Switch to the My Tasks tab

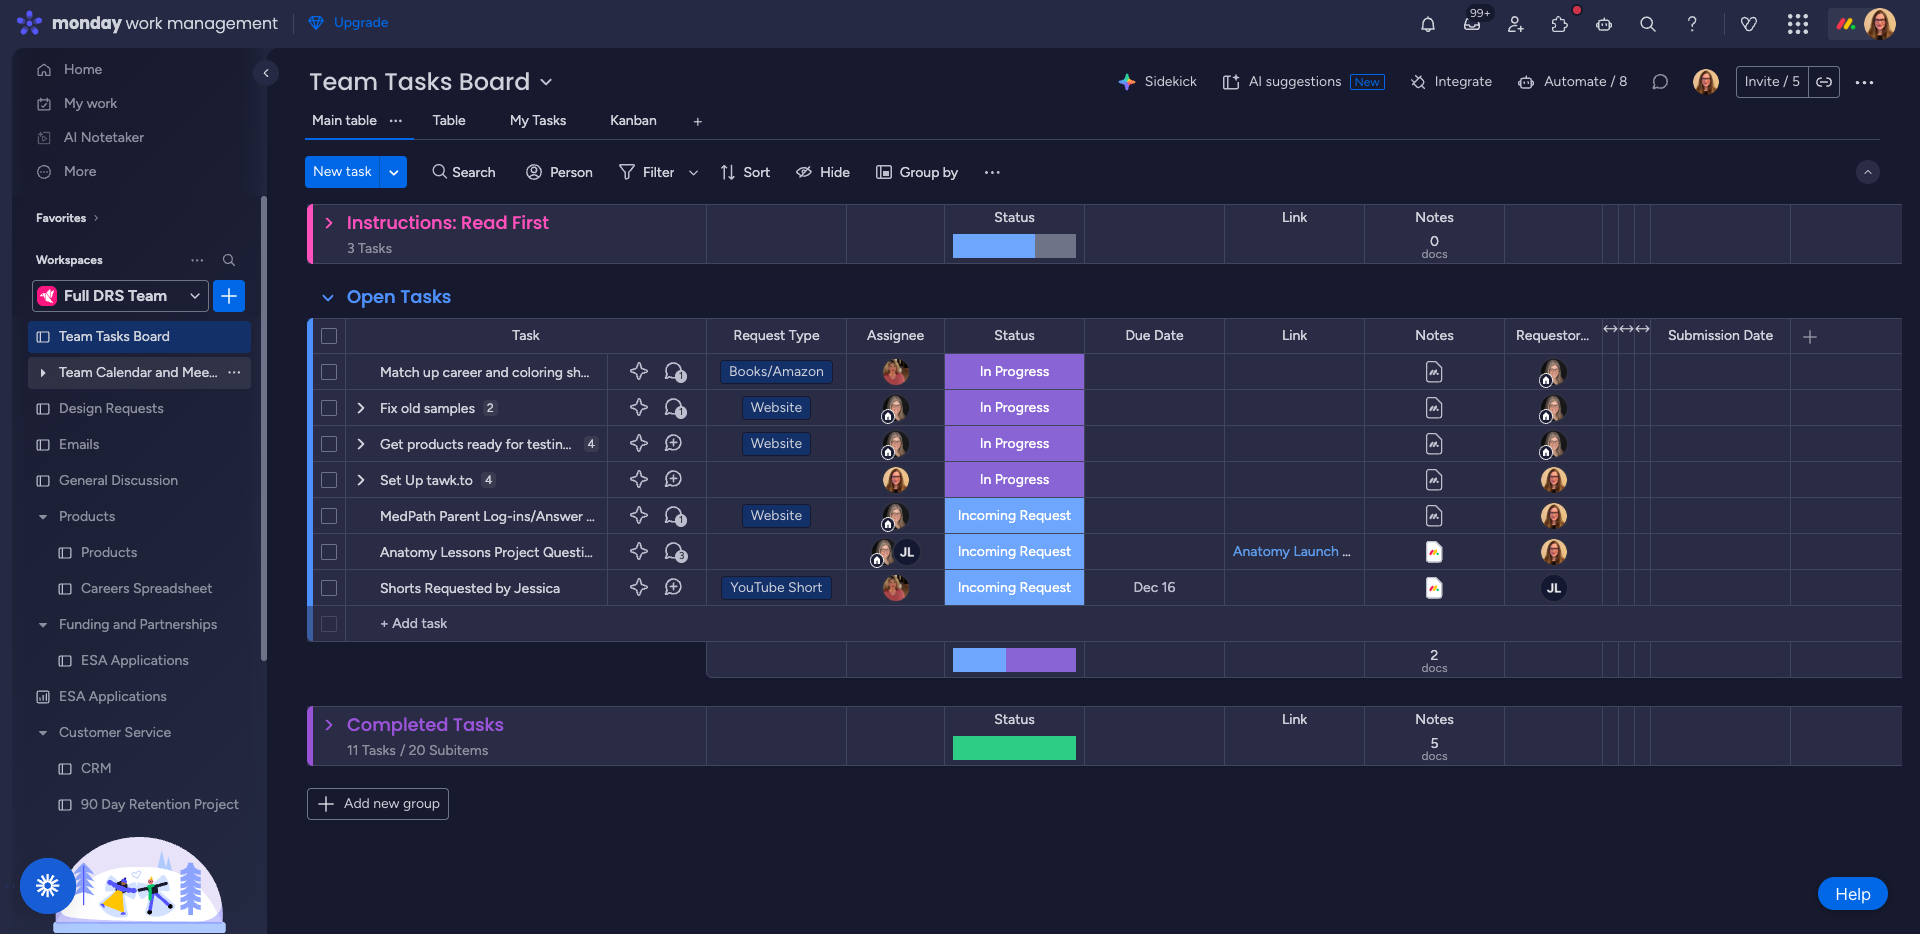pyautogui.click(x=537, y=120)
